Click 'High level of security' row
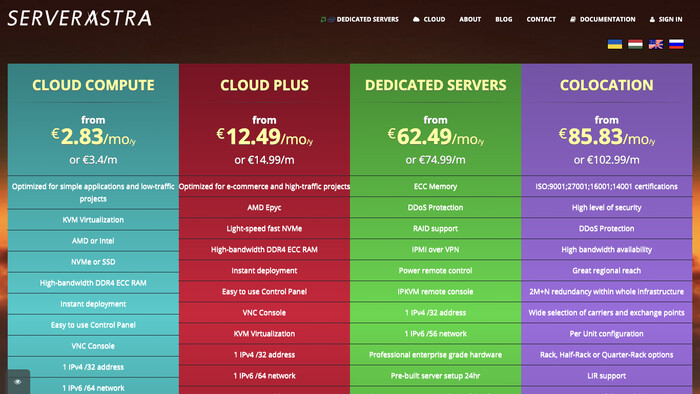This screenshot has height=394, width=700. point(607,207)
